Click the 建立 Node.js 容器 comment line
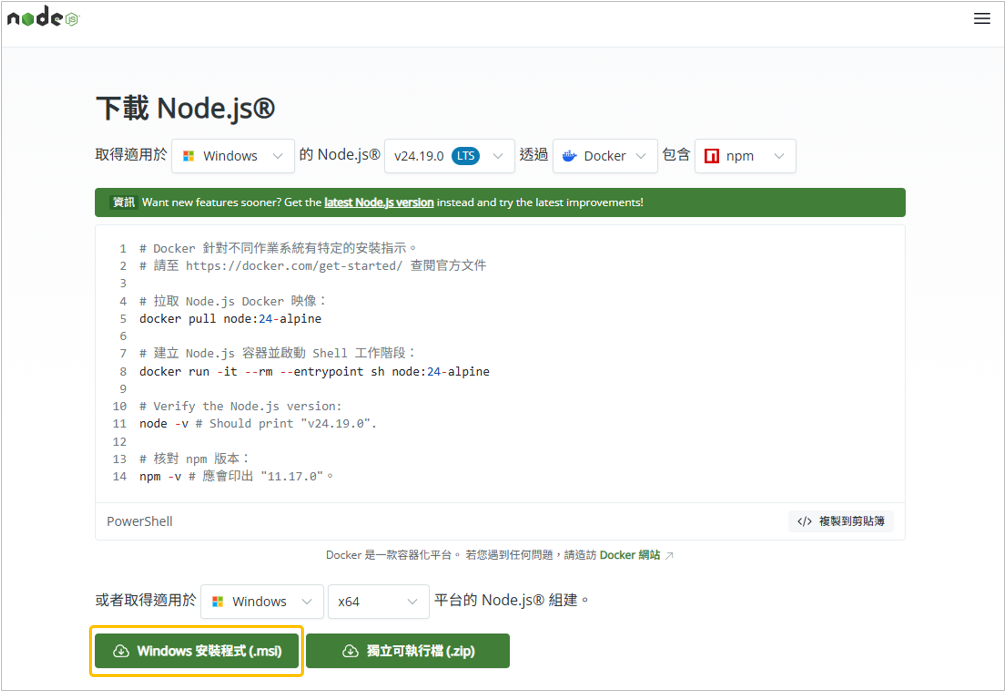 [x=278, y=353]
